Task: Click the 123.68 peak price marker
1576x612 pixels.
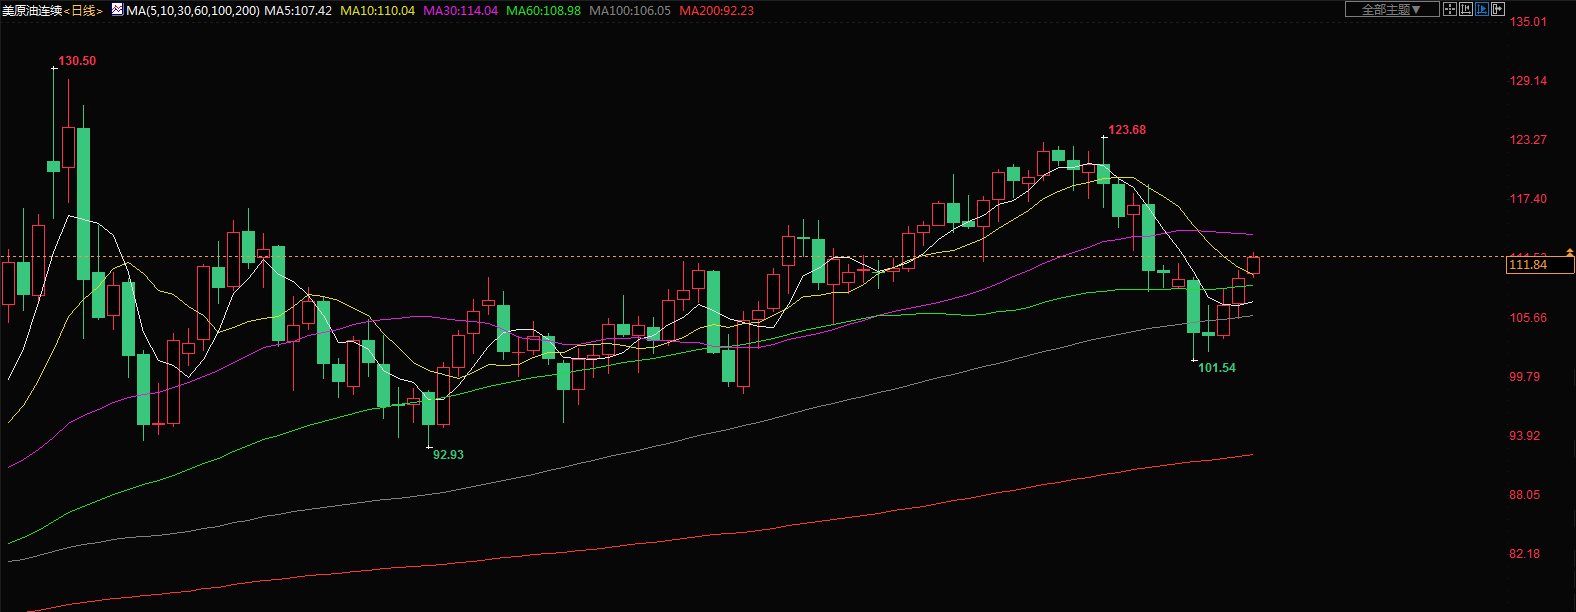Action: coord(1127,130)
